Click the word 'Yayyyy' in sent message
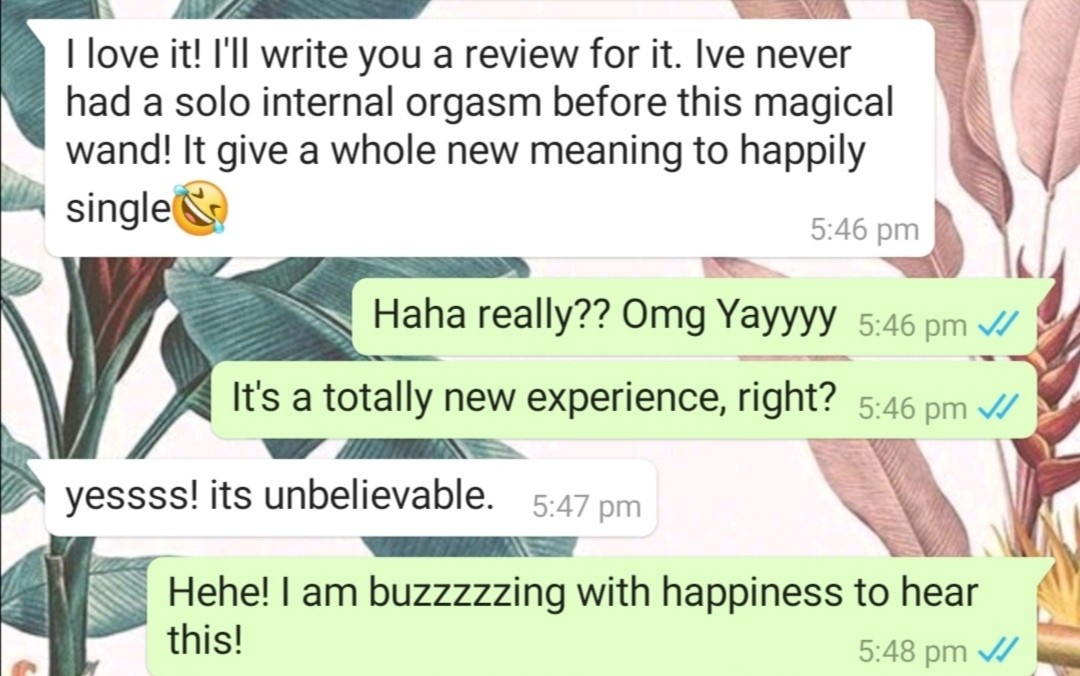 pos(778,316)
